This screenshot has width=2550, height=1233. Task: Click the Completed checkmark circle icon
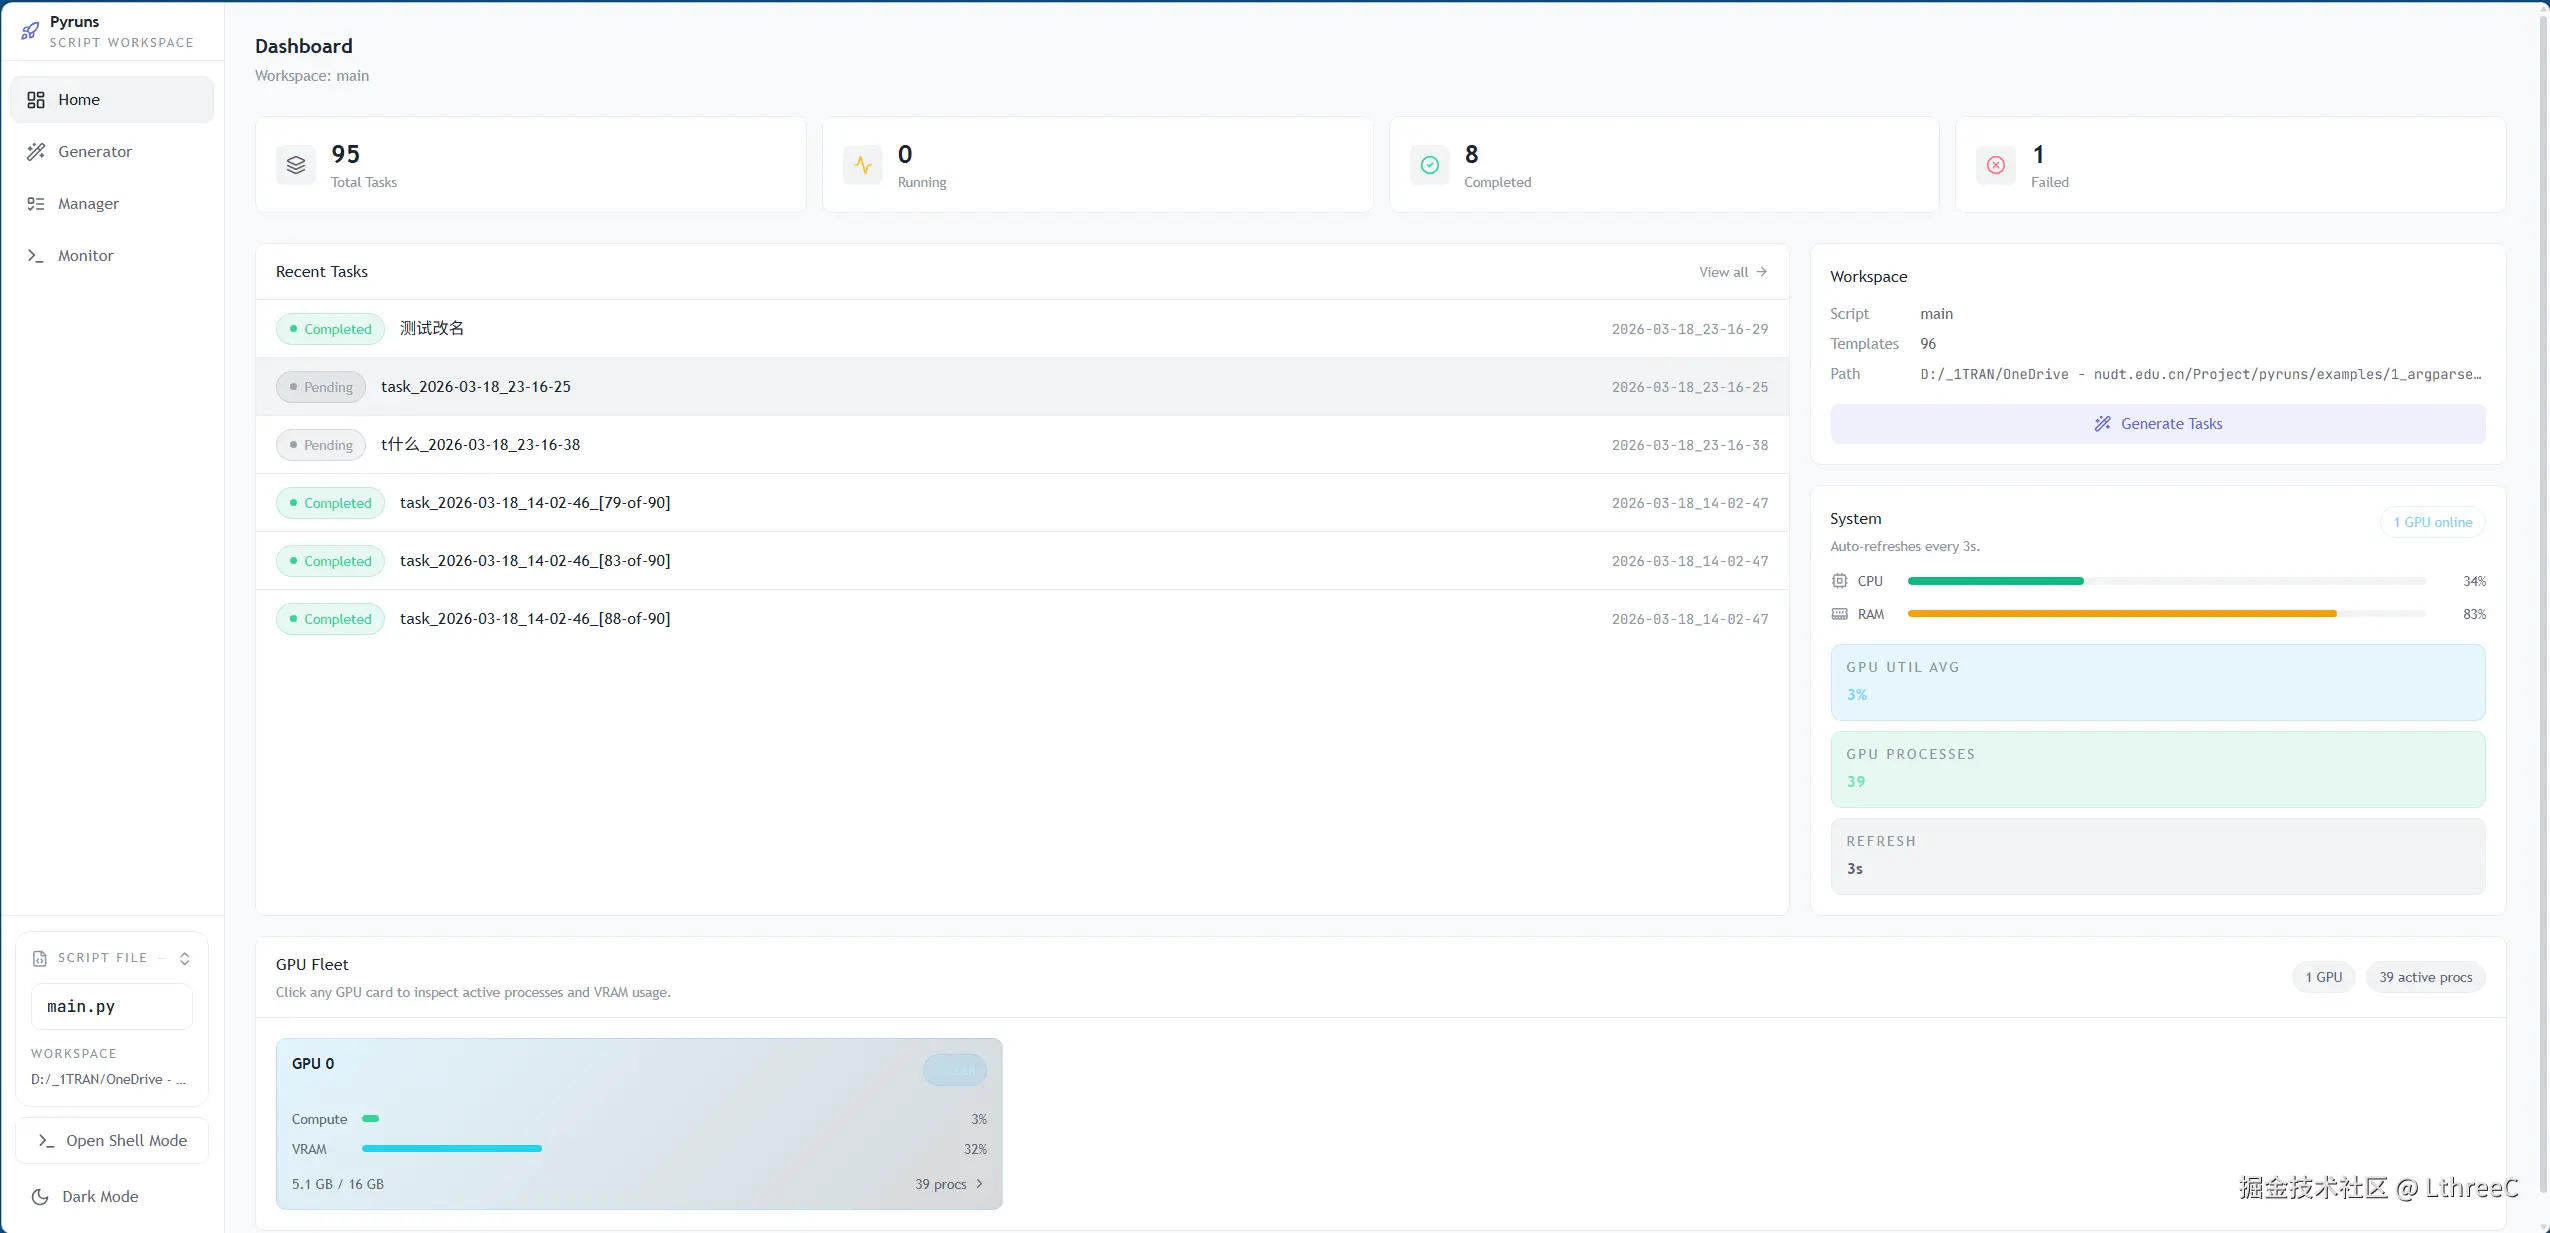click(x=1430, y=165)
